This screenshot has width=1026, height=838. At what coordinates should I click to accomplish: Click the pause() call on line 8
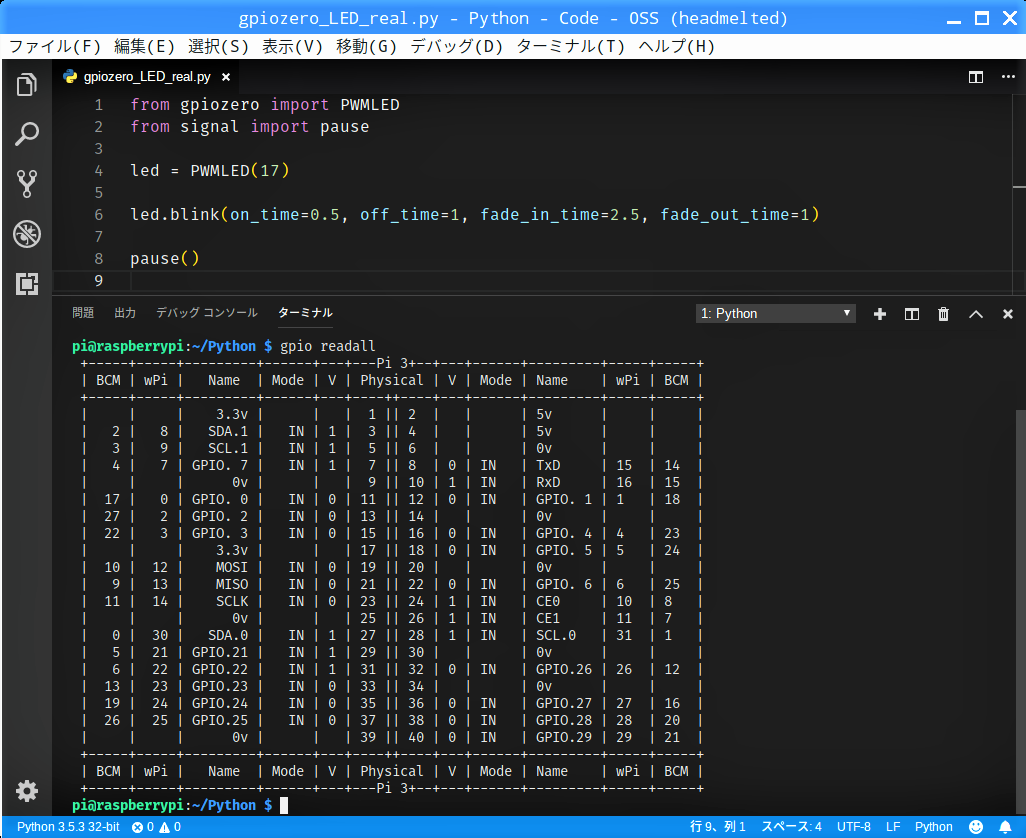tap(164, 258)
